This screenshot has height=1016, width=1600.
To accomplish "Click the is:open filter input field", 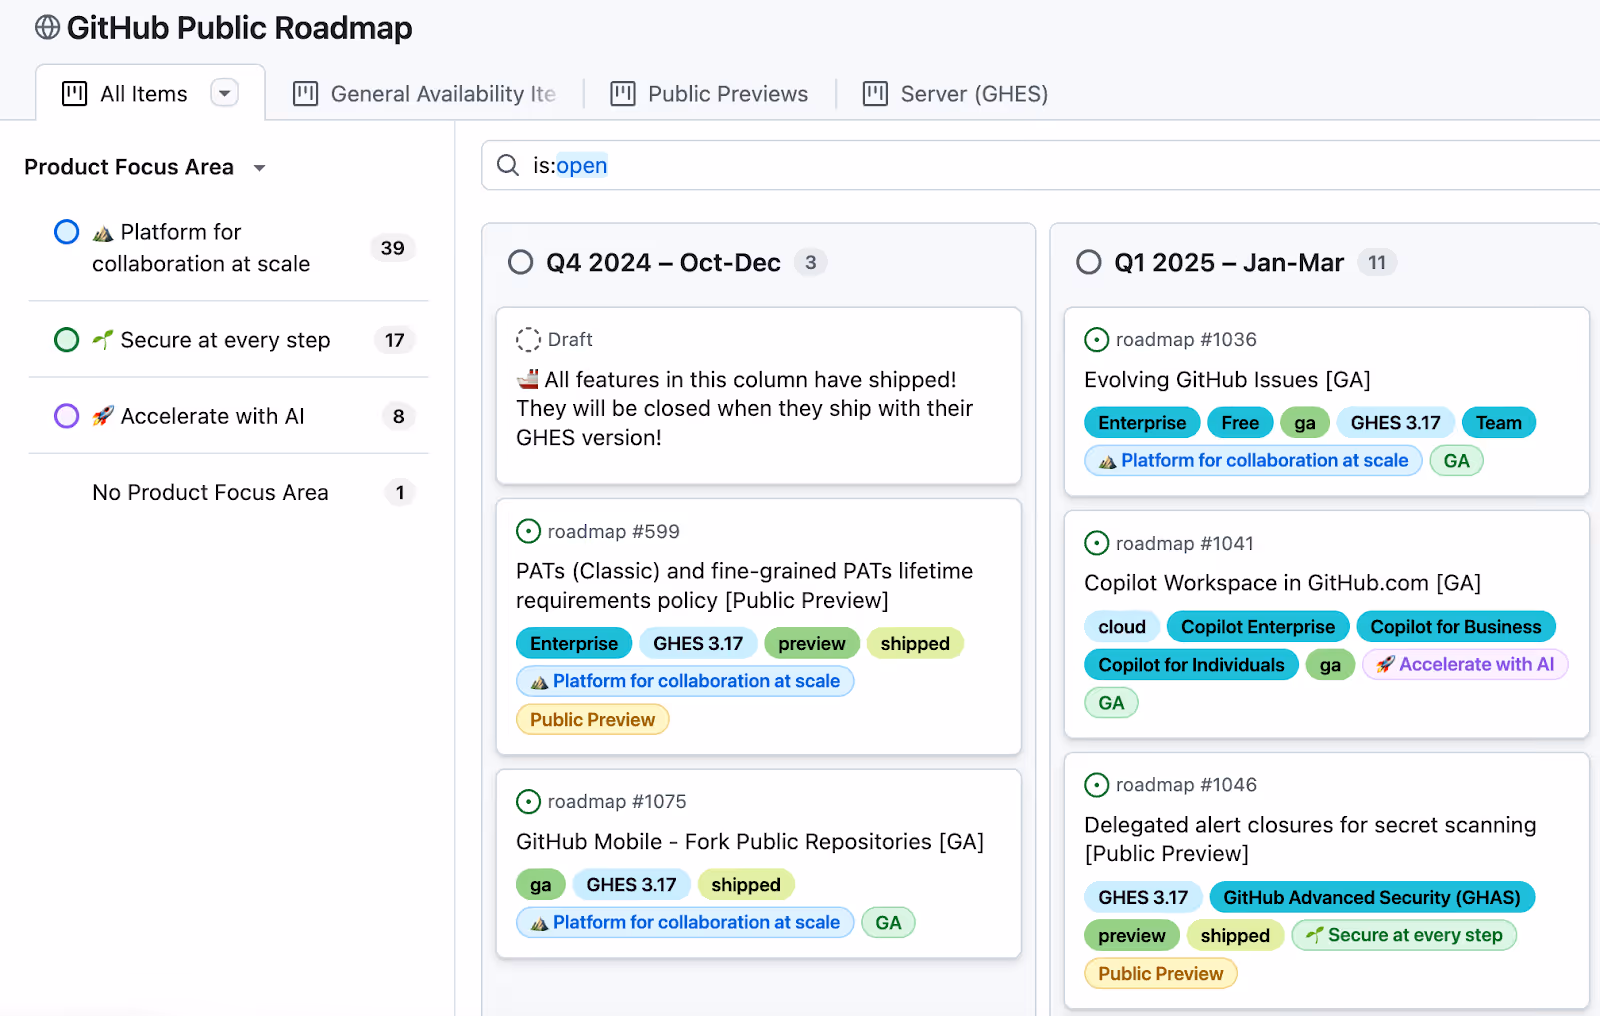I will point(1040,165).
